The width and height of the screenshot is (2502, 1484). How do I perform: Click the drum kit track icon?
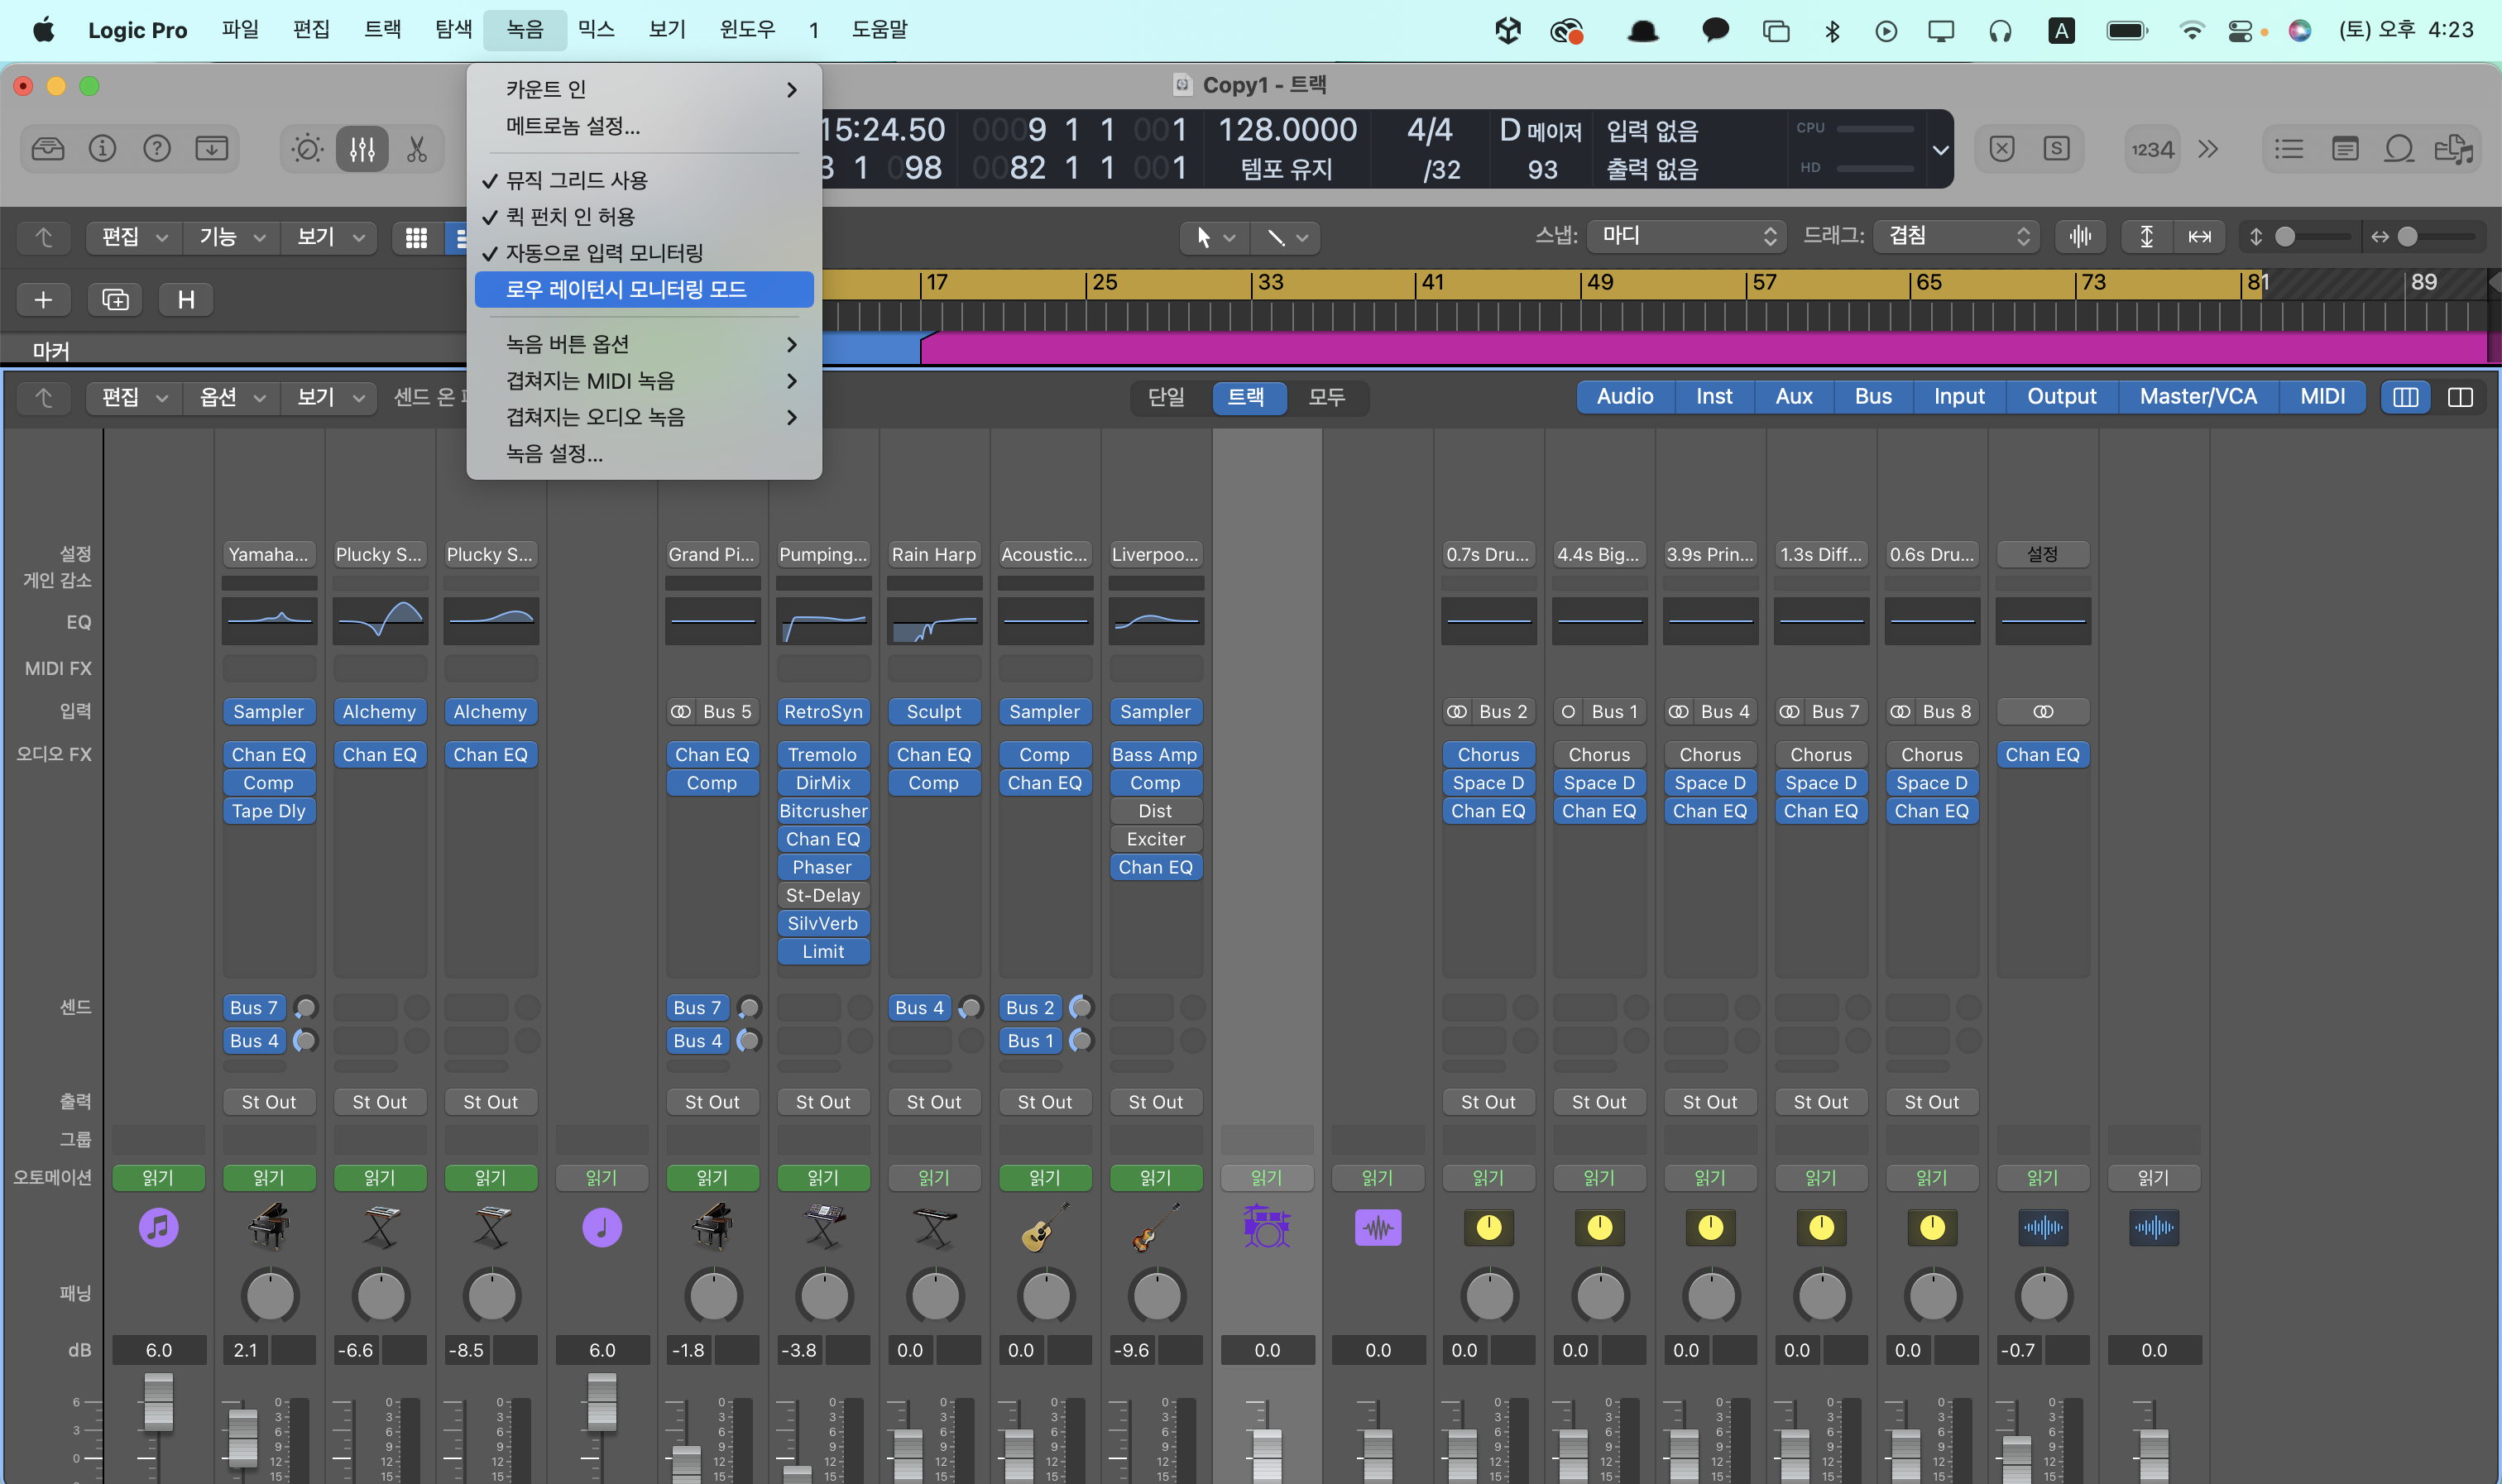[1266, 1227]
